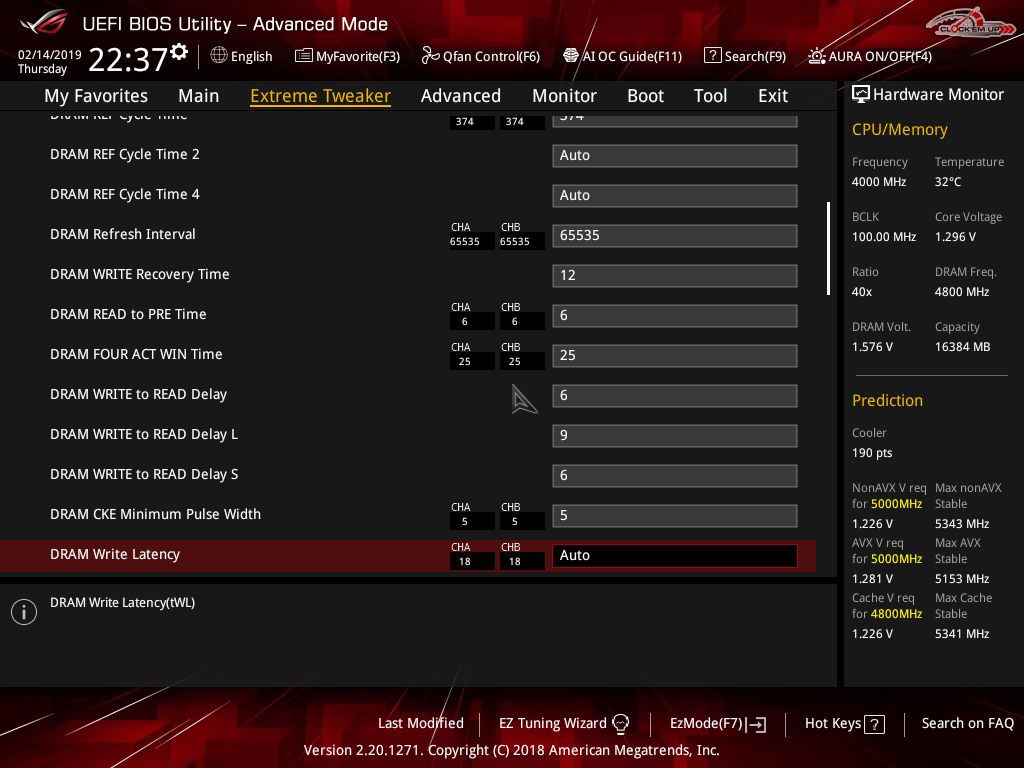Click the vertical scrollbar of the settings list
The width and height of the screenshot is (1024, 768).
coord(828,249)
